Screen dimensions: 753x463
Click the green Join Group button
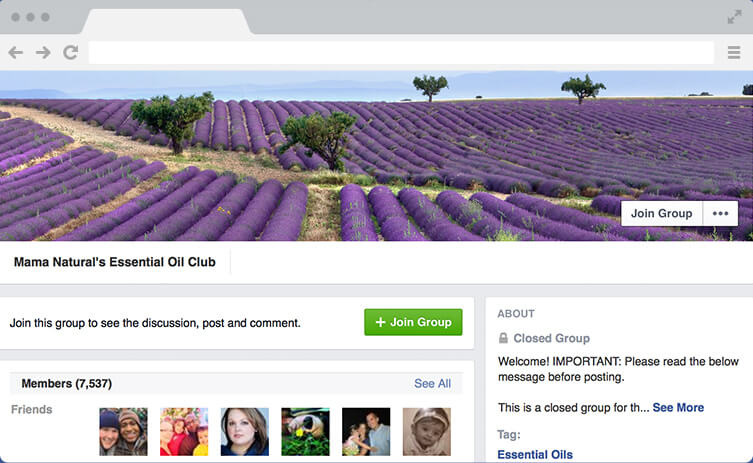coord(413,322)
